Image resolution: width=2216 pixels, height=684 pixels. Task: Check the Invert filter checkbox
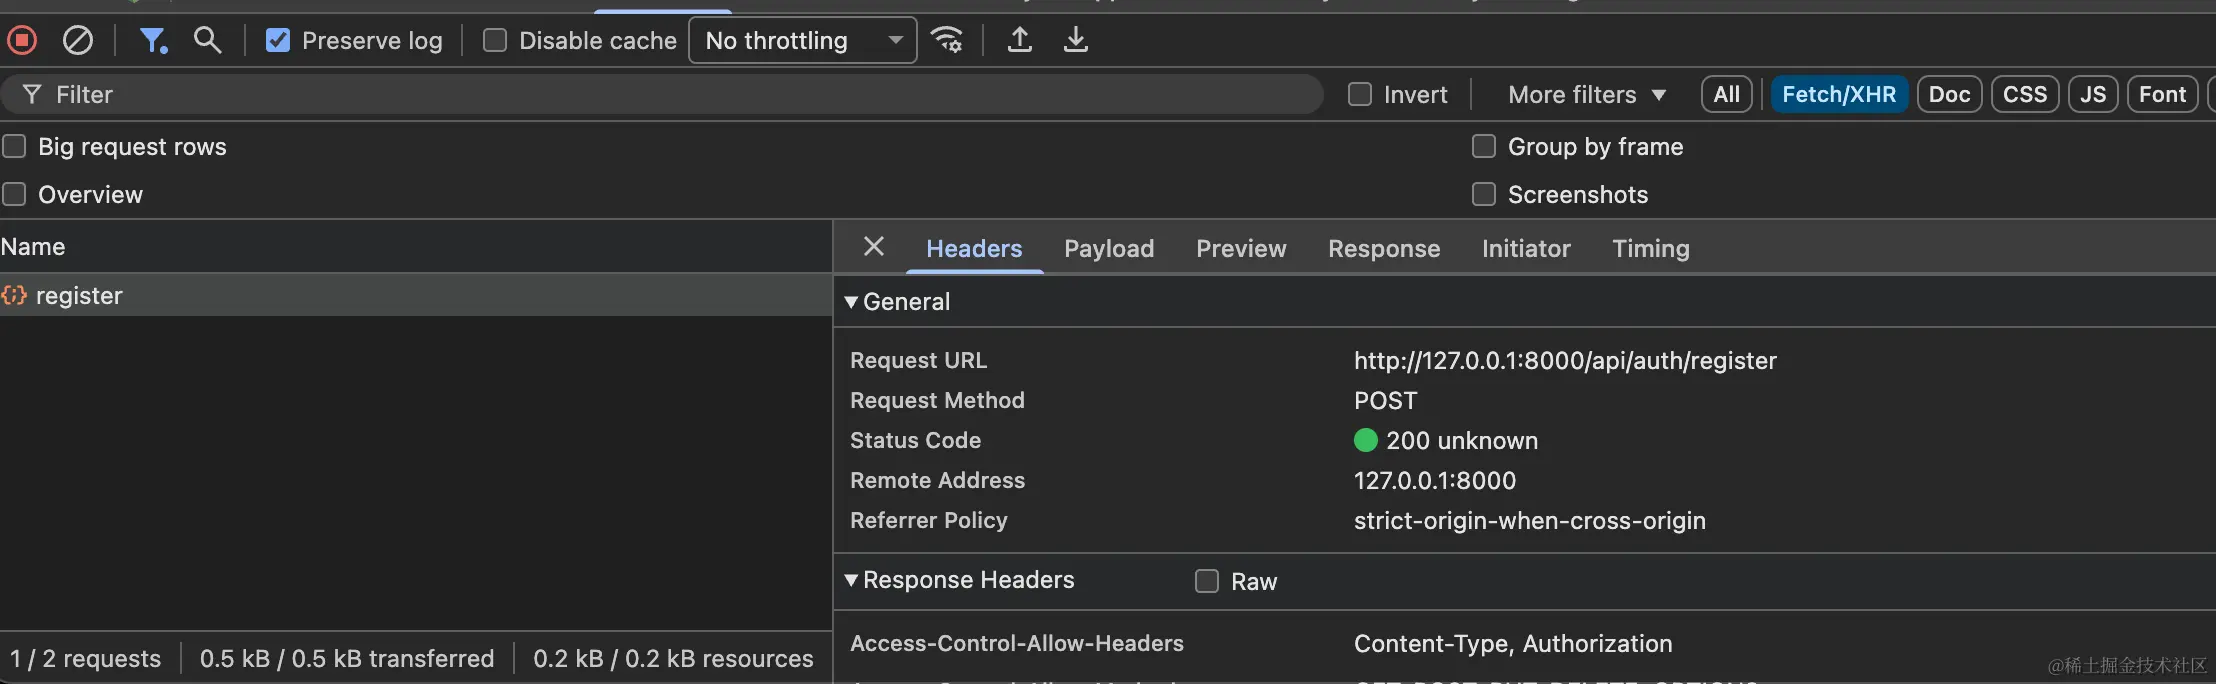(1360, 94)
